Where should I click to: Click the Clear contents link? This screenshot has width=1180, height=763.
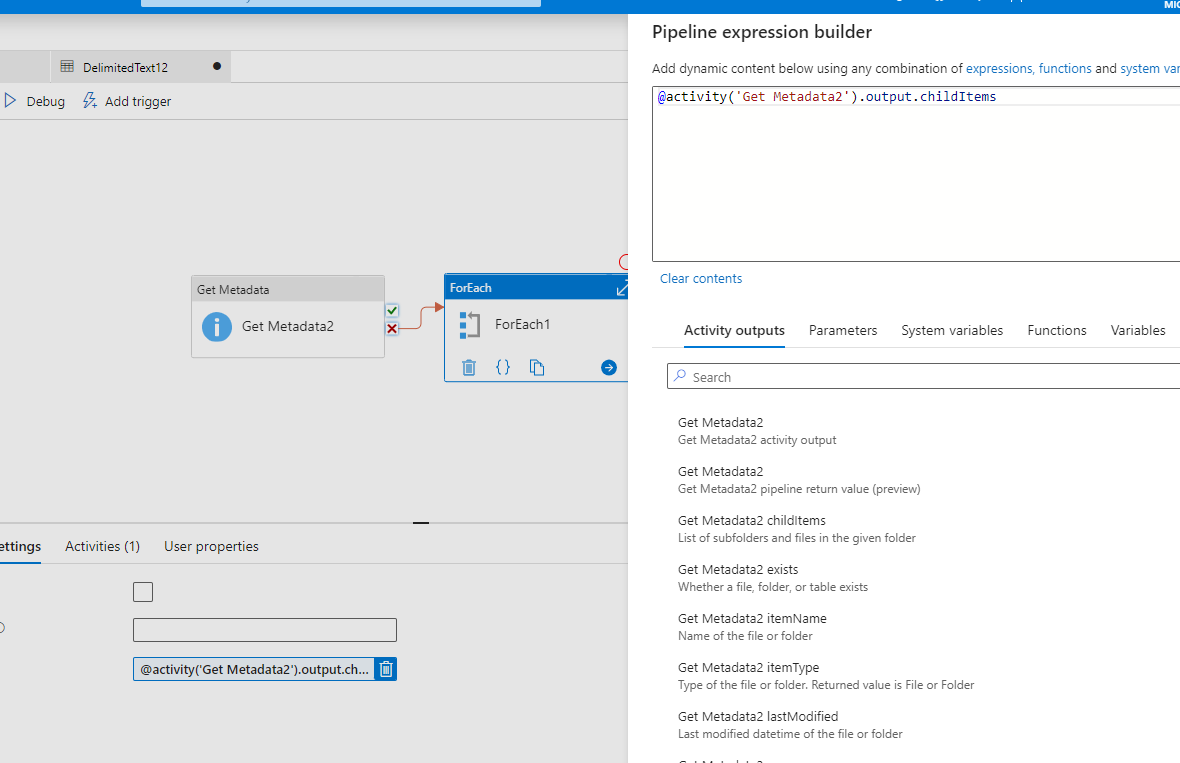[x=701, y=278]
